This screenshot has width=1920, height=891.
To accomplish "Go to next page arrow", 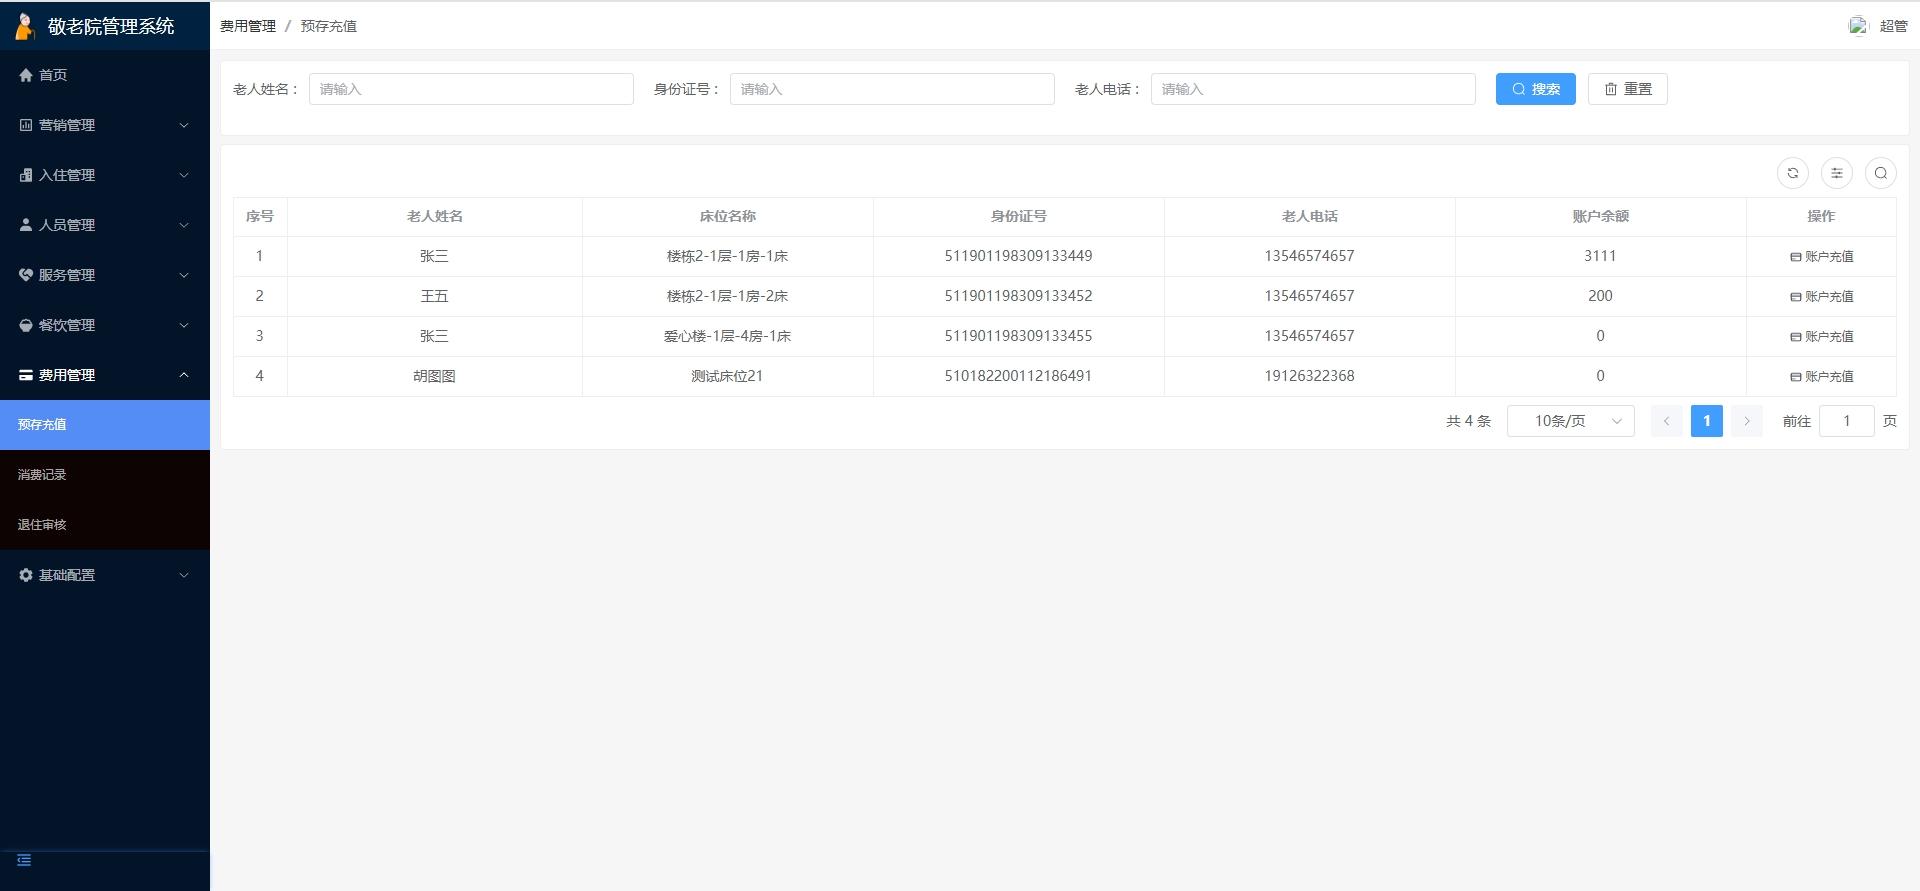I will click(1746, 421).
